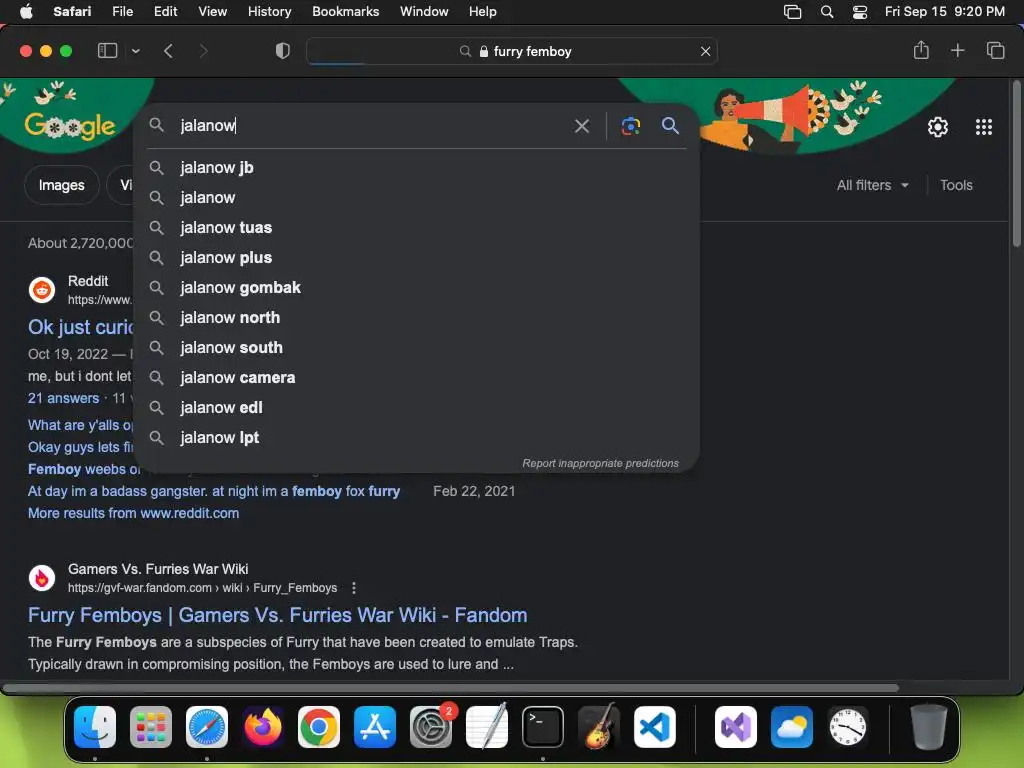Click the blue Google search magnifier button
The image size is (1024, 768).
[670, 125]
